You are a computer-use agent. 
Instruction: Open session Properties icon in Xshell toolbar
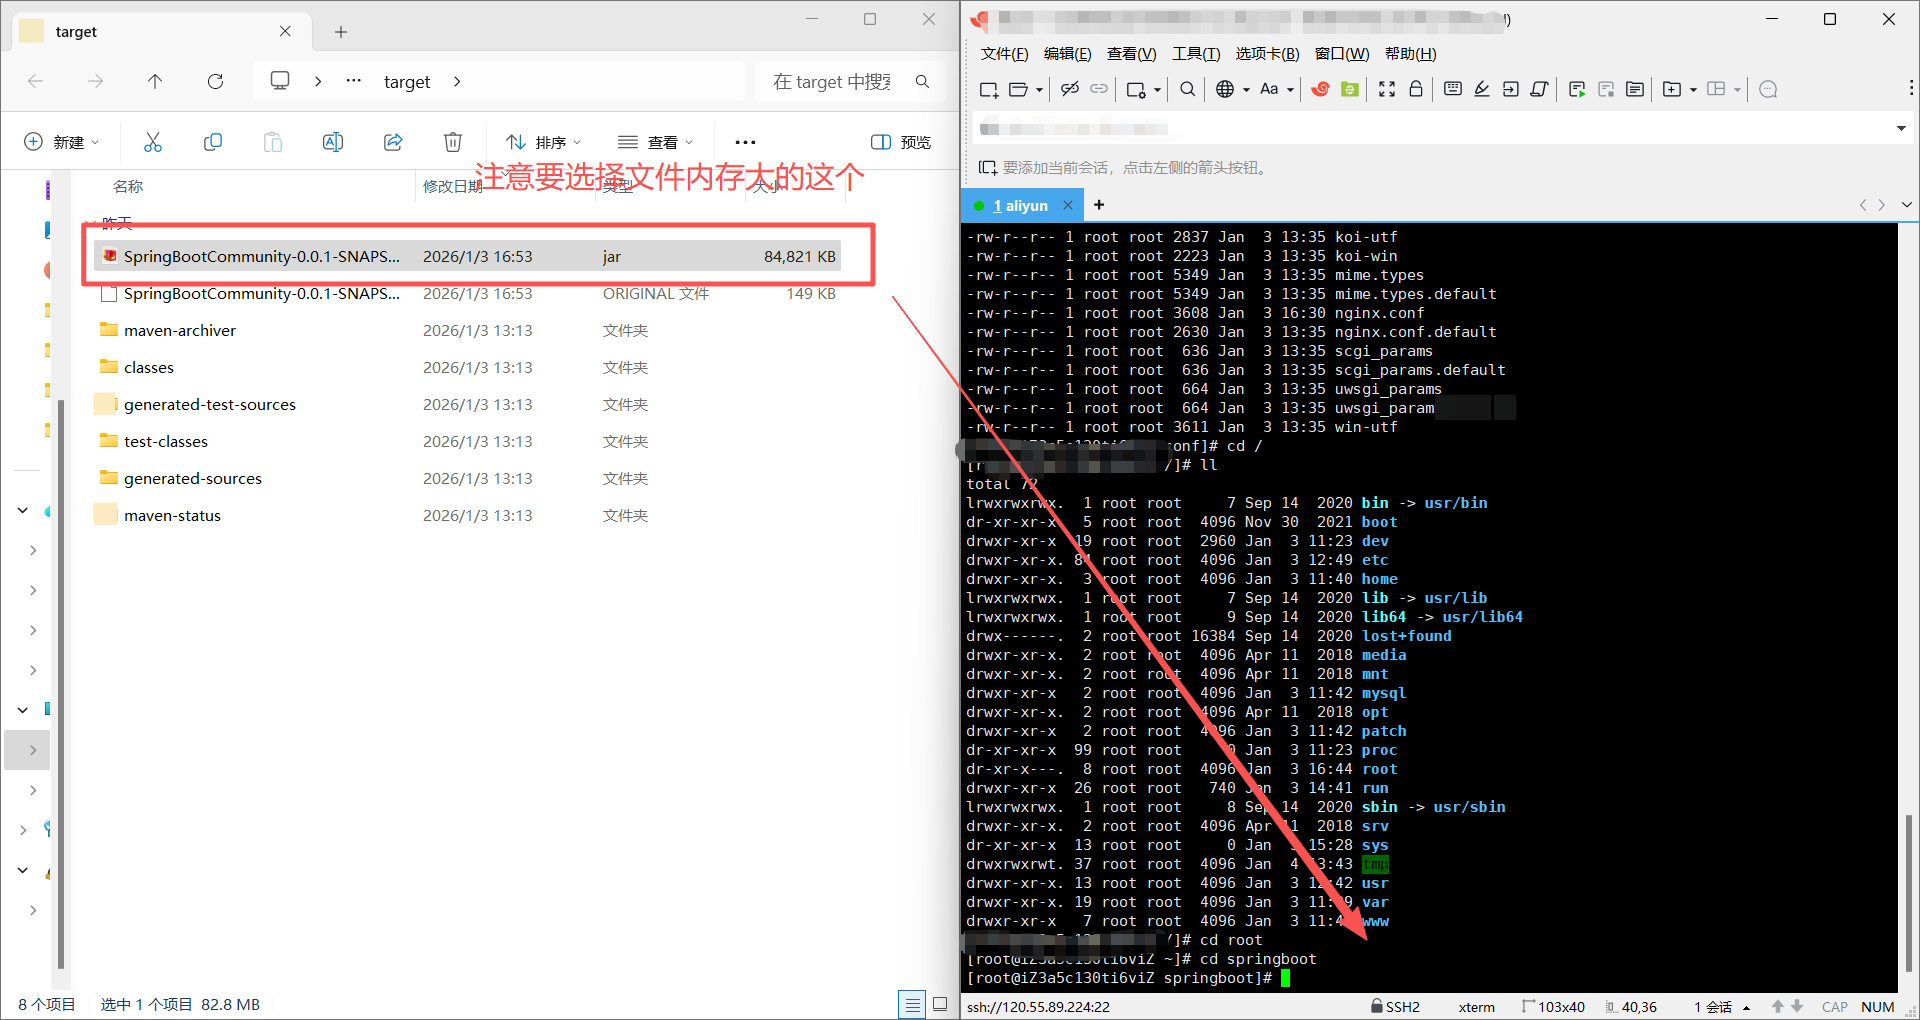[1136, 89]
